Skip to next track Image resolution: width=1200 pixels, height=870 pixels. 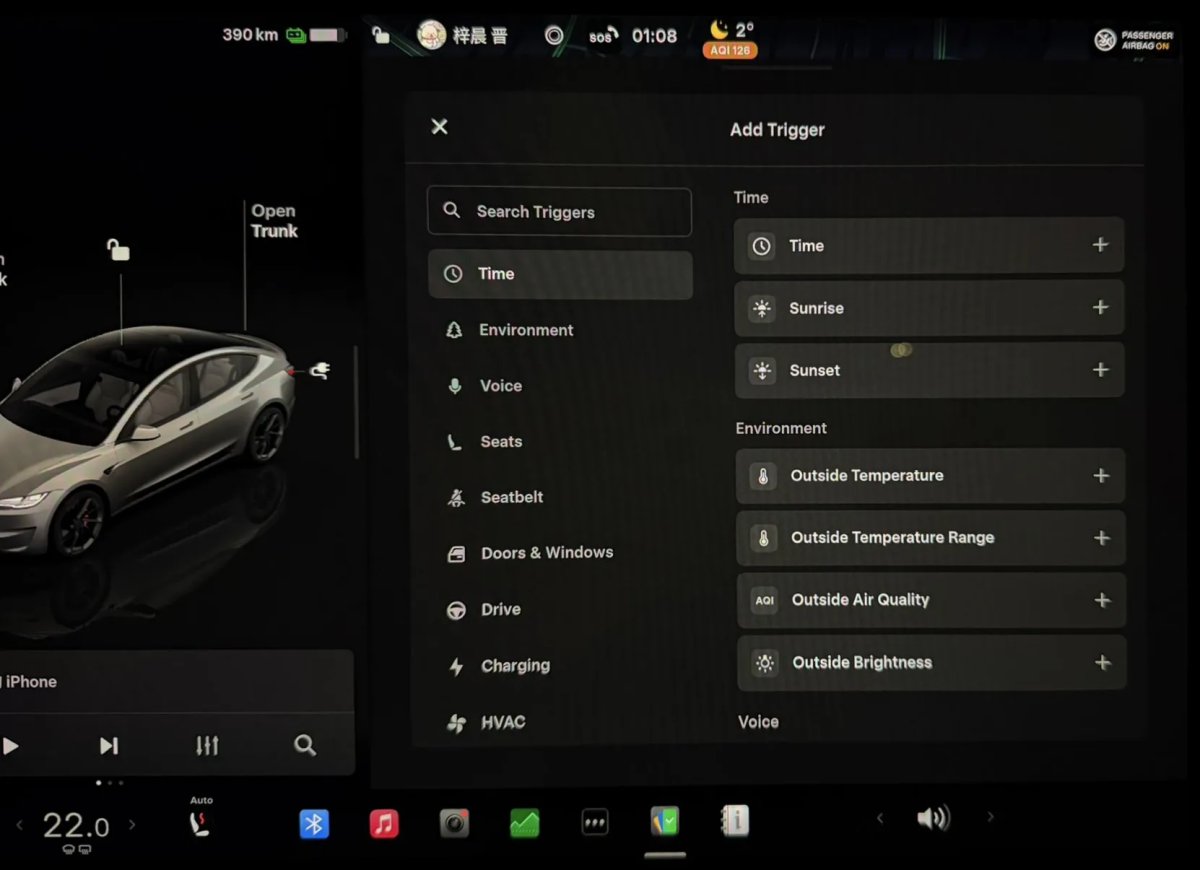[109, 745]
